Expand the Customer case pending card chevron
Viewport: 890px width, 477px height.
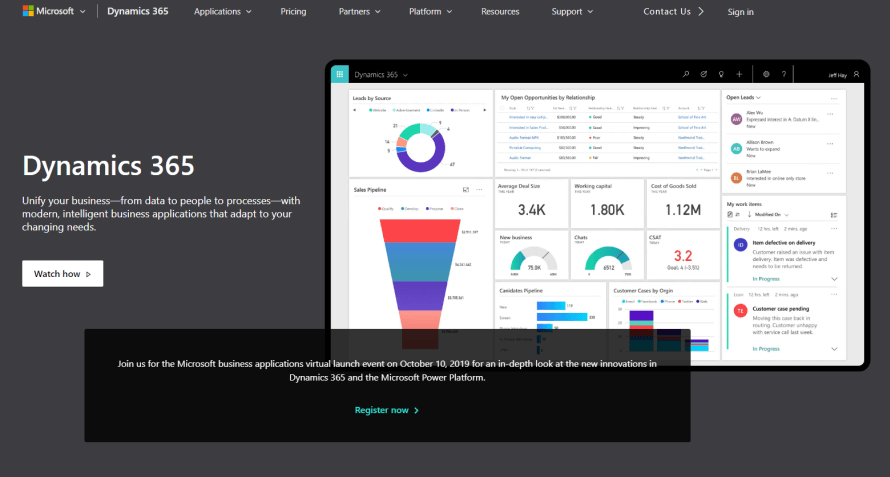point(834,349)
